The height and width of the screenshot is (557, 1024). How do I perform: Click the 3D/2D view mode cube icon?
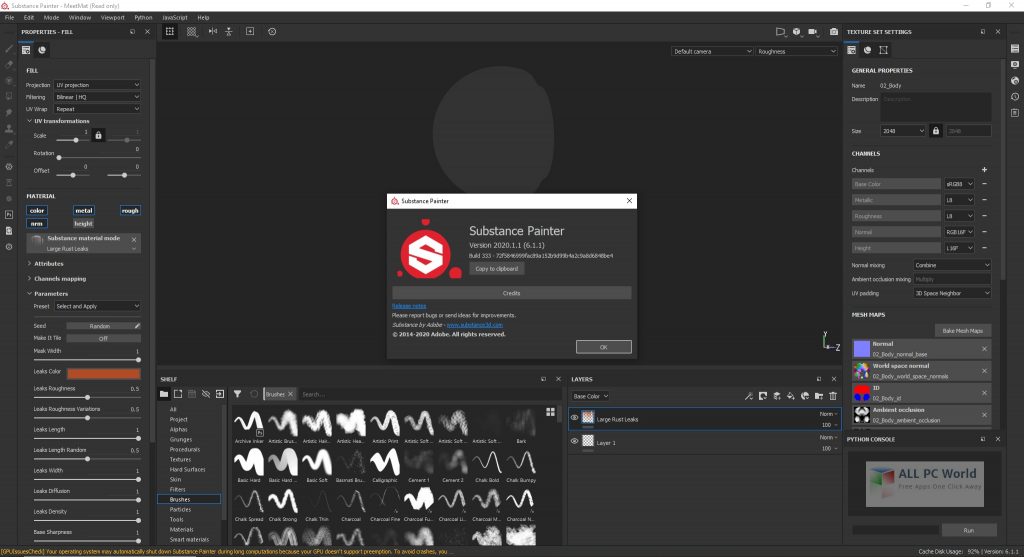pos(796,31)
